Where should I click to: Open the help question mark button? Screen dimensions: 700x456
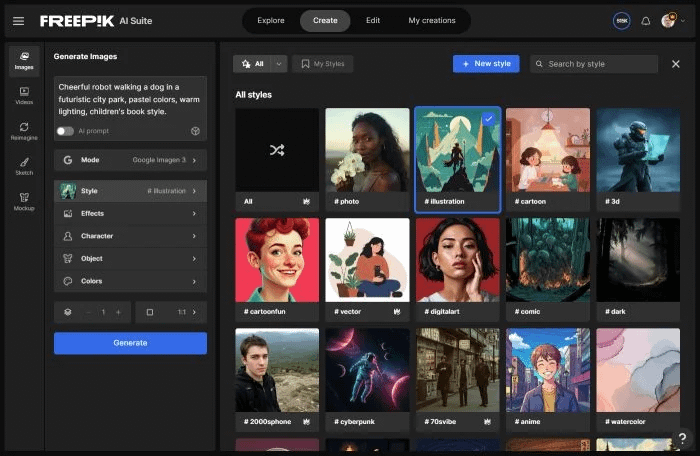point(682,438)
